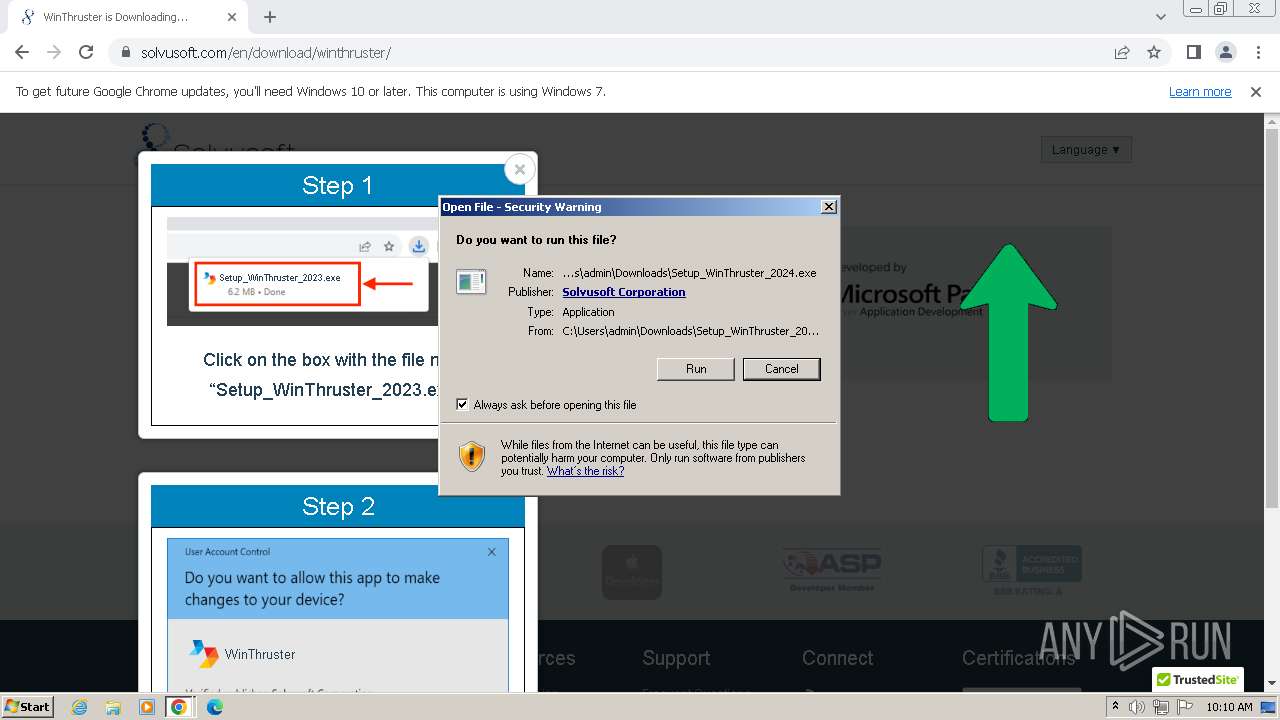Reload the Solvusoft page
The width and height of the screenshot is (1280, 720).
coord(86,53)
